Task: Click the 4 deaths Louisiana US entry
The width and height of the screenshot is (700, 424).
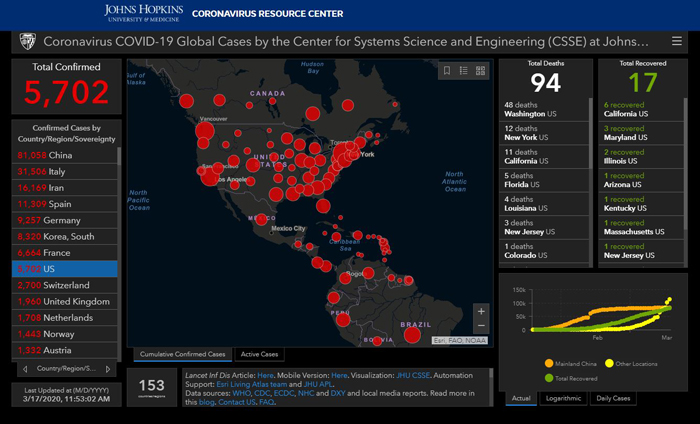Action: (544, 204)
